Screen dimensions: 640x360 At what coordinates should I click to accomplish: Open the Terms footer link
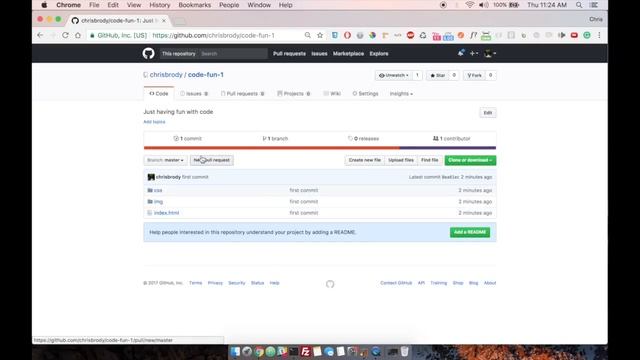[196, 283]
